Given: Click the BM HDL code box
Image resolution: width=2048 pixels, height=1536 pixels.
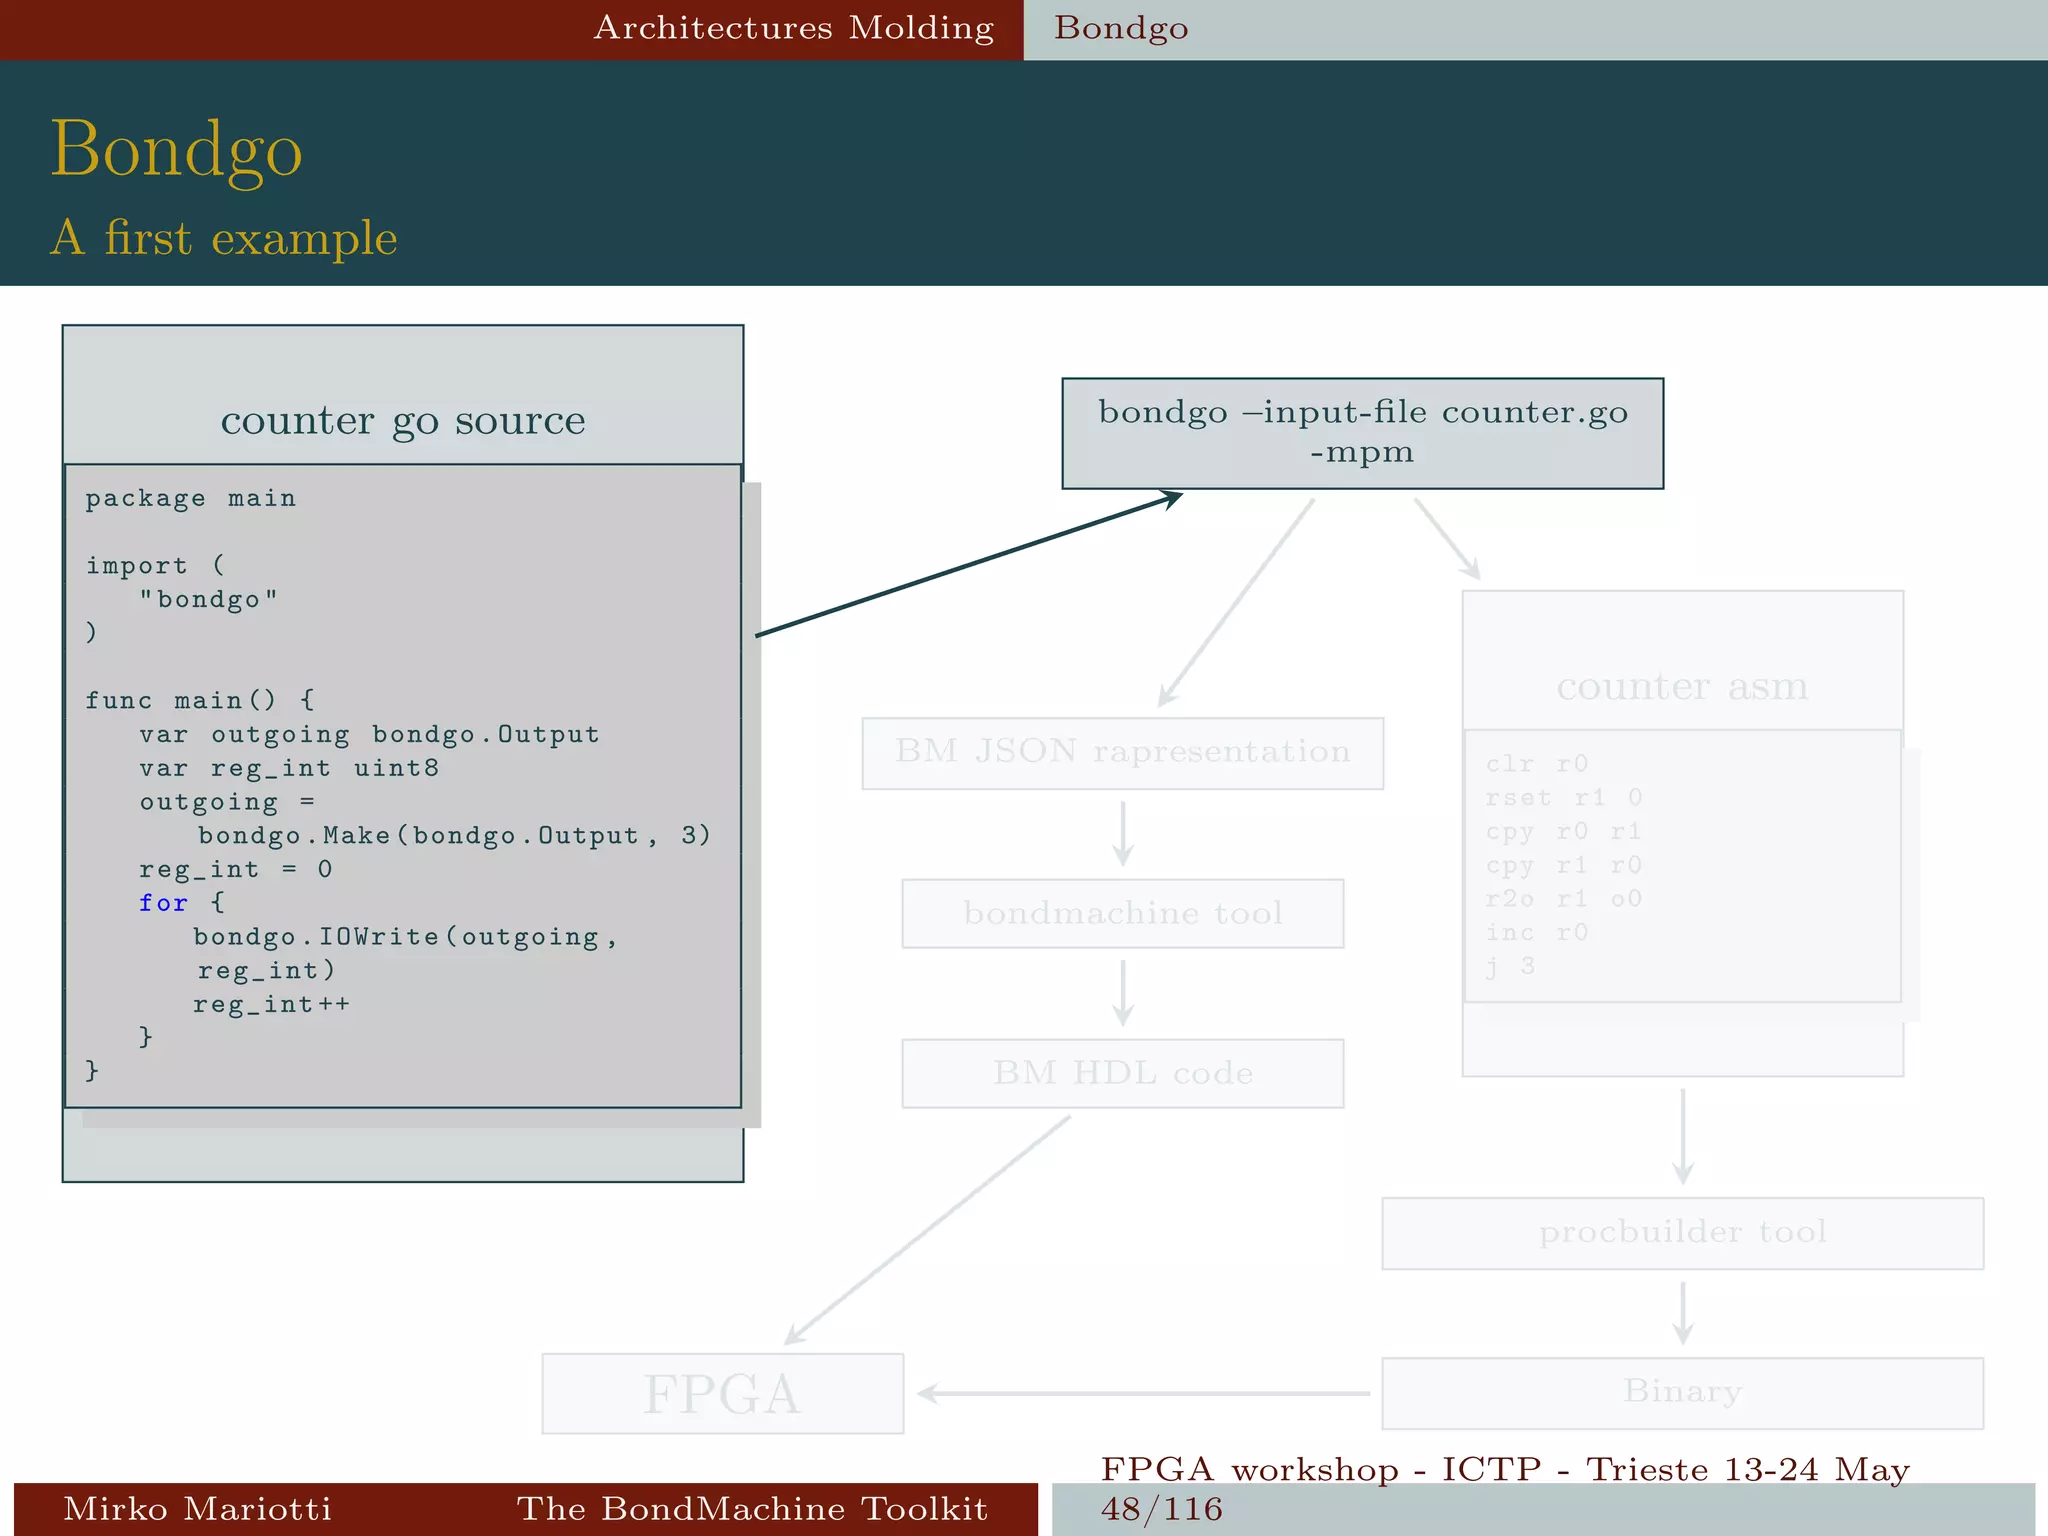Looking at the screenshot, I should [1122, 1073].
